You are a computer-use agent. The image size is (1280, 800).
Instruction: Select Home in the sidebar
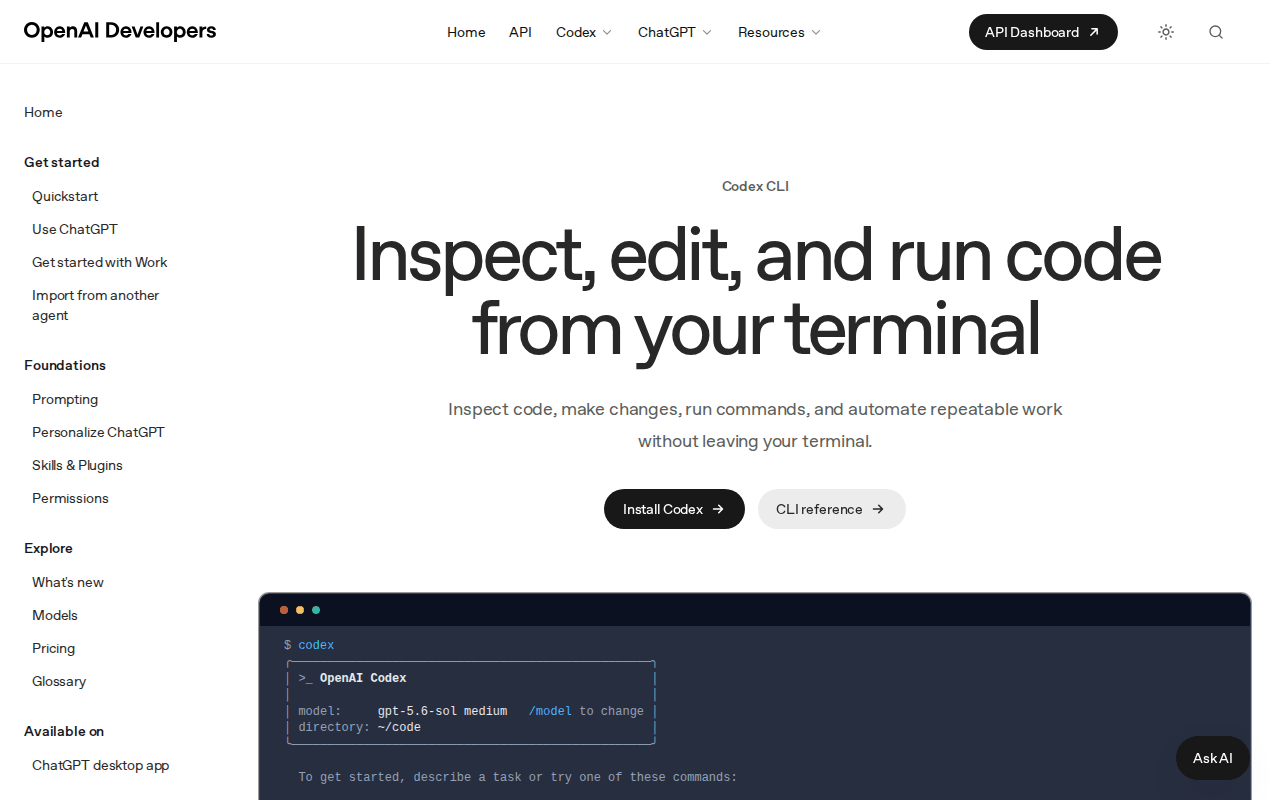pos(43,112)
